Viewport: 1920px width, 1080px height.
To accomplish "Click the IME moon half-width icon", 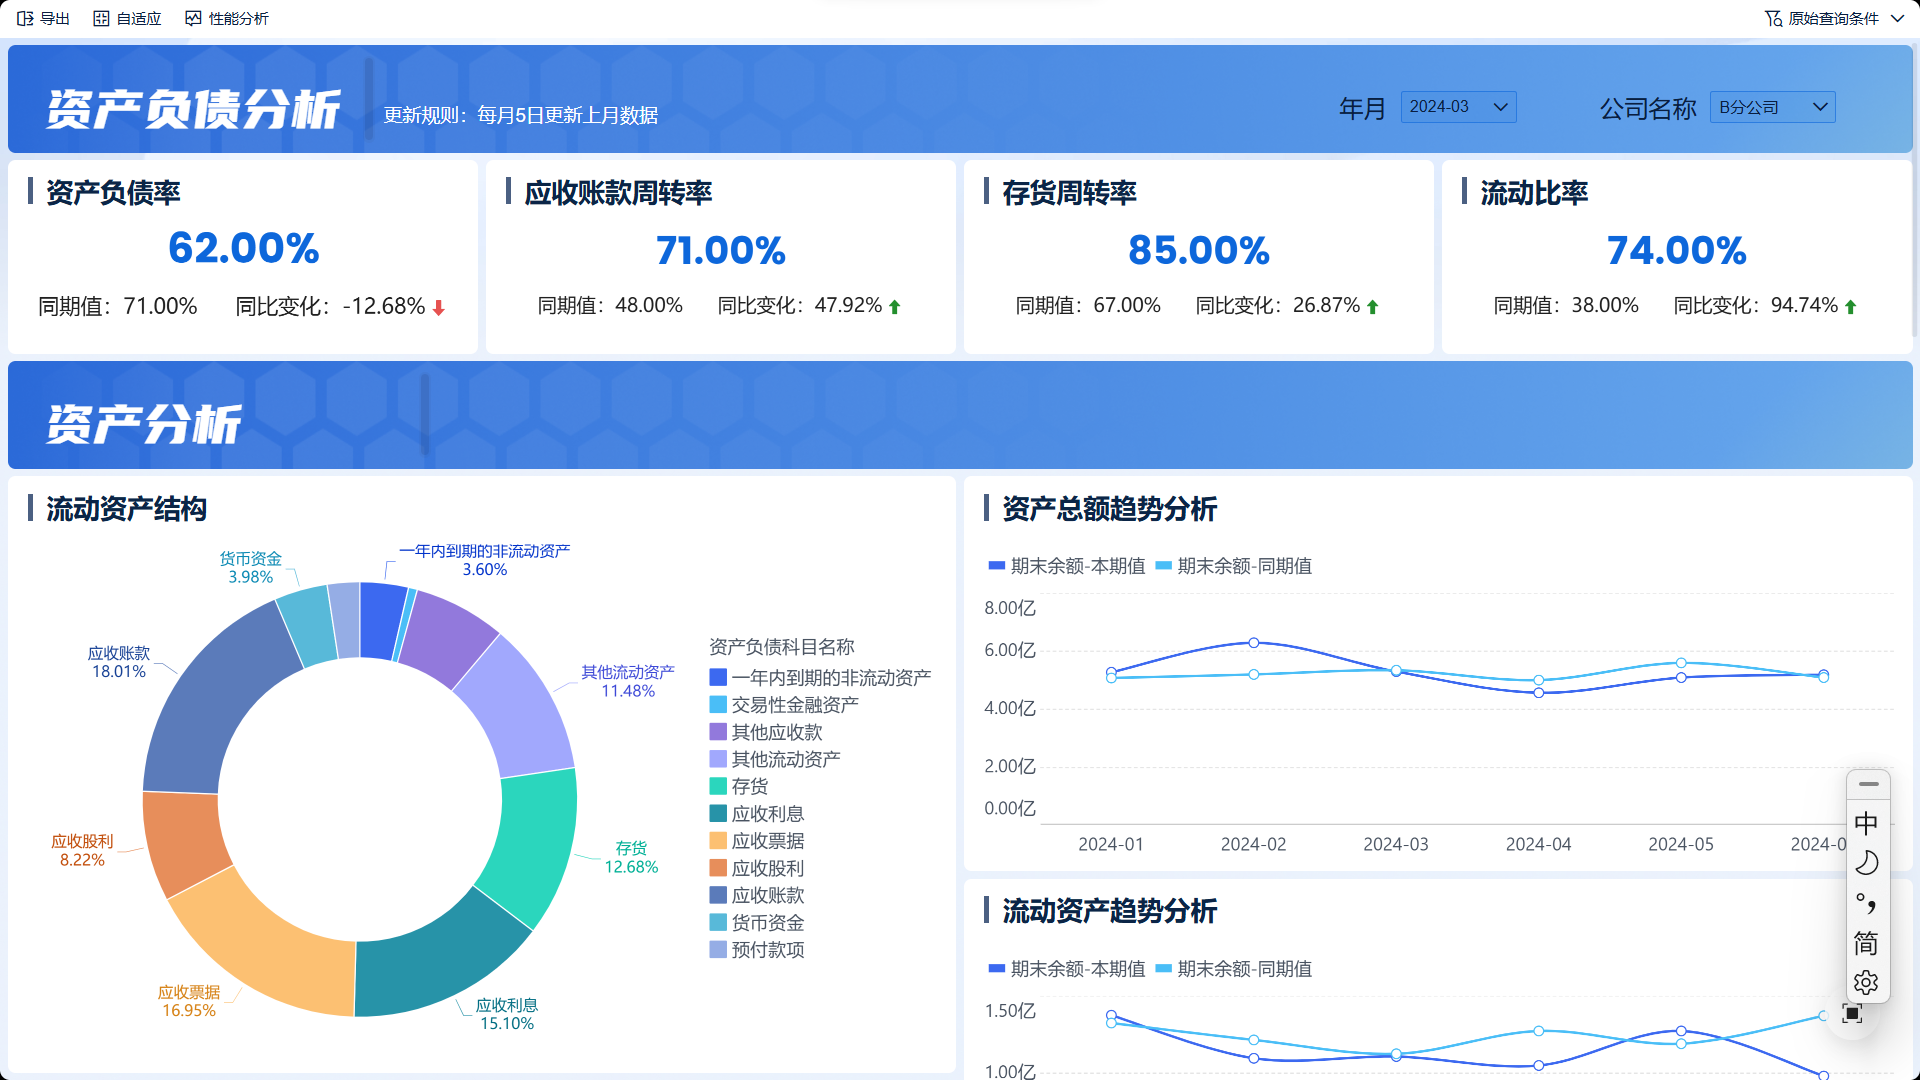I will [1866, 863].
